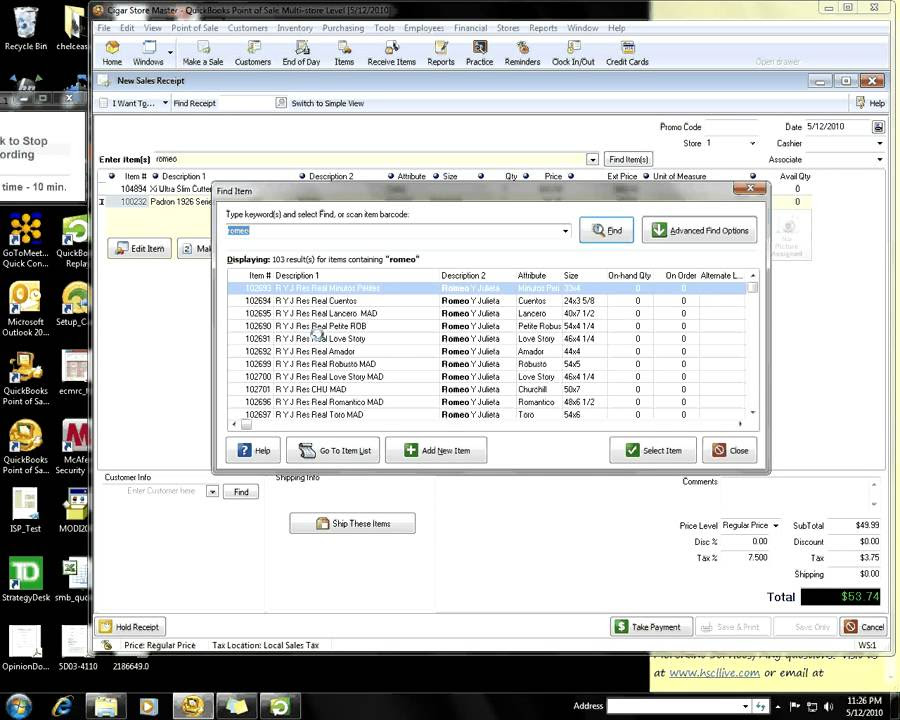The image size is (900, 720).
Task: Open GoToMeeting Quick Connect desktop shortcut
Action: [25, 241]
